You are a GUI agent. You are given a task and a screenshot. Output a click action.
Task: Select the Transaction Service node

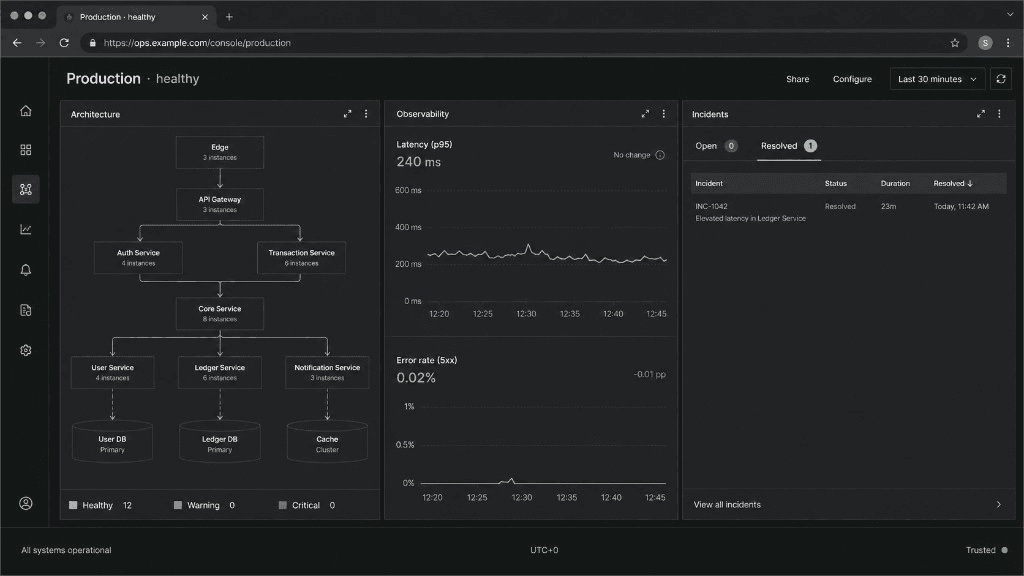[x=301, y=257]
